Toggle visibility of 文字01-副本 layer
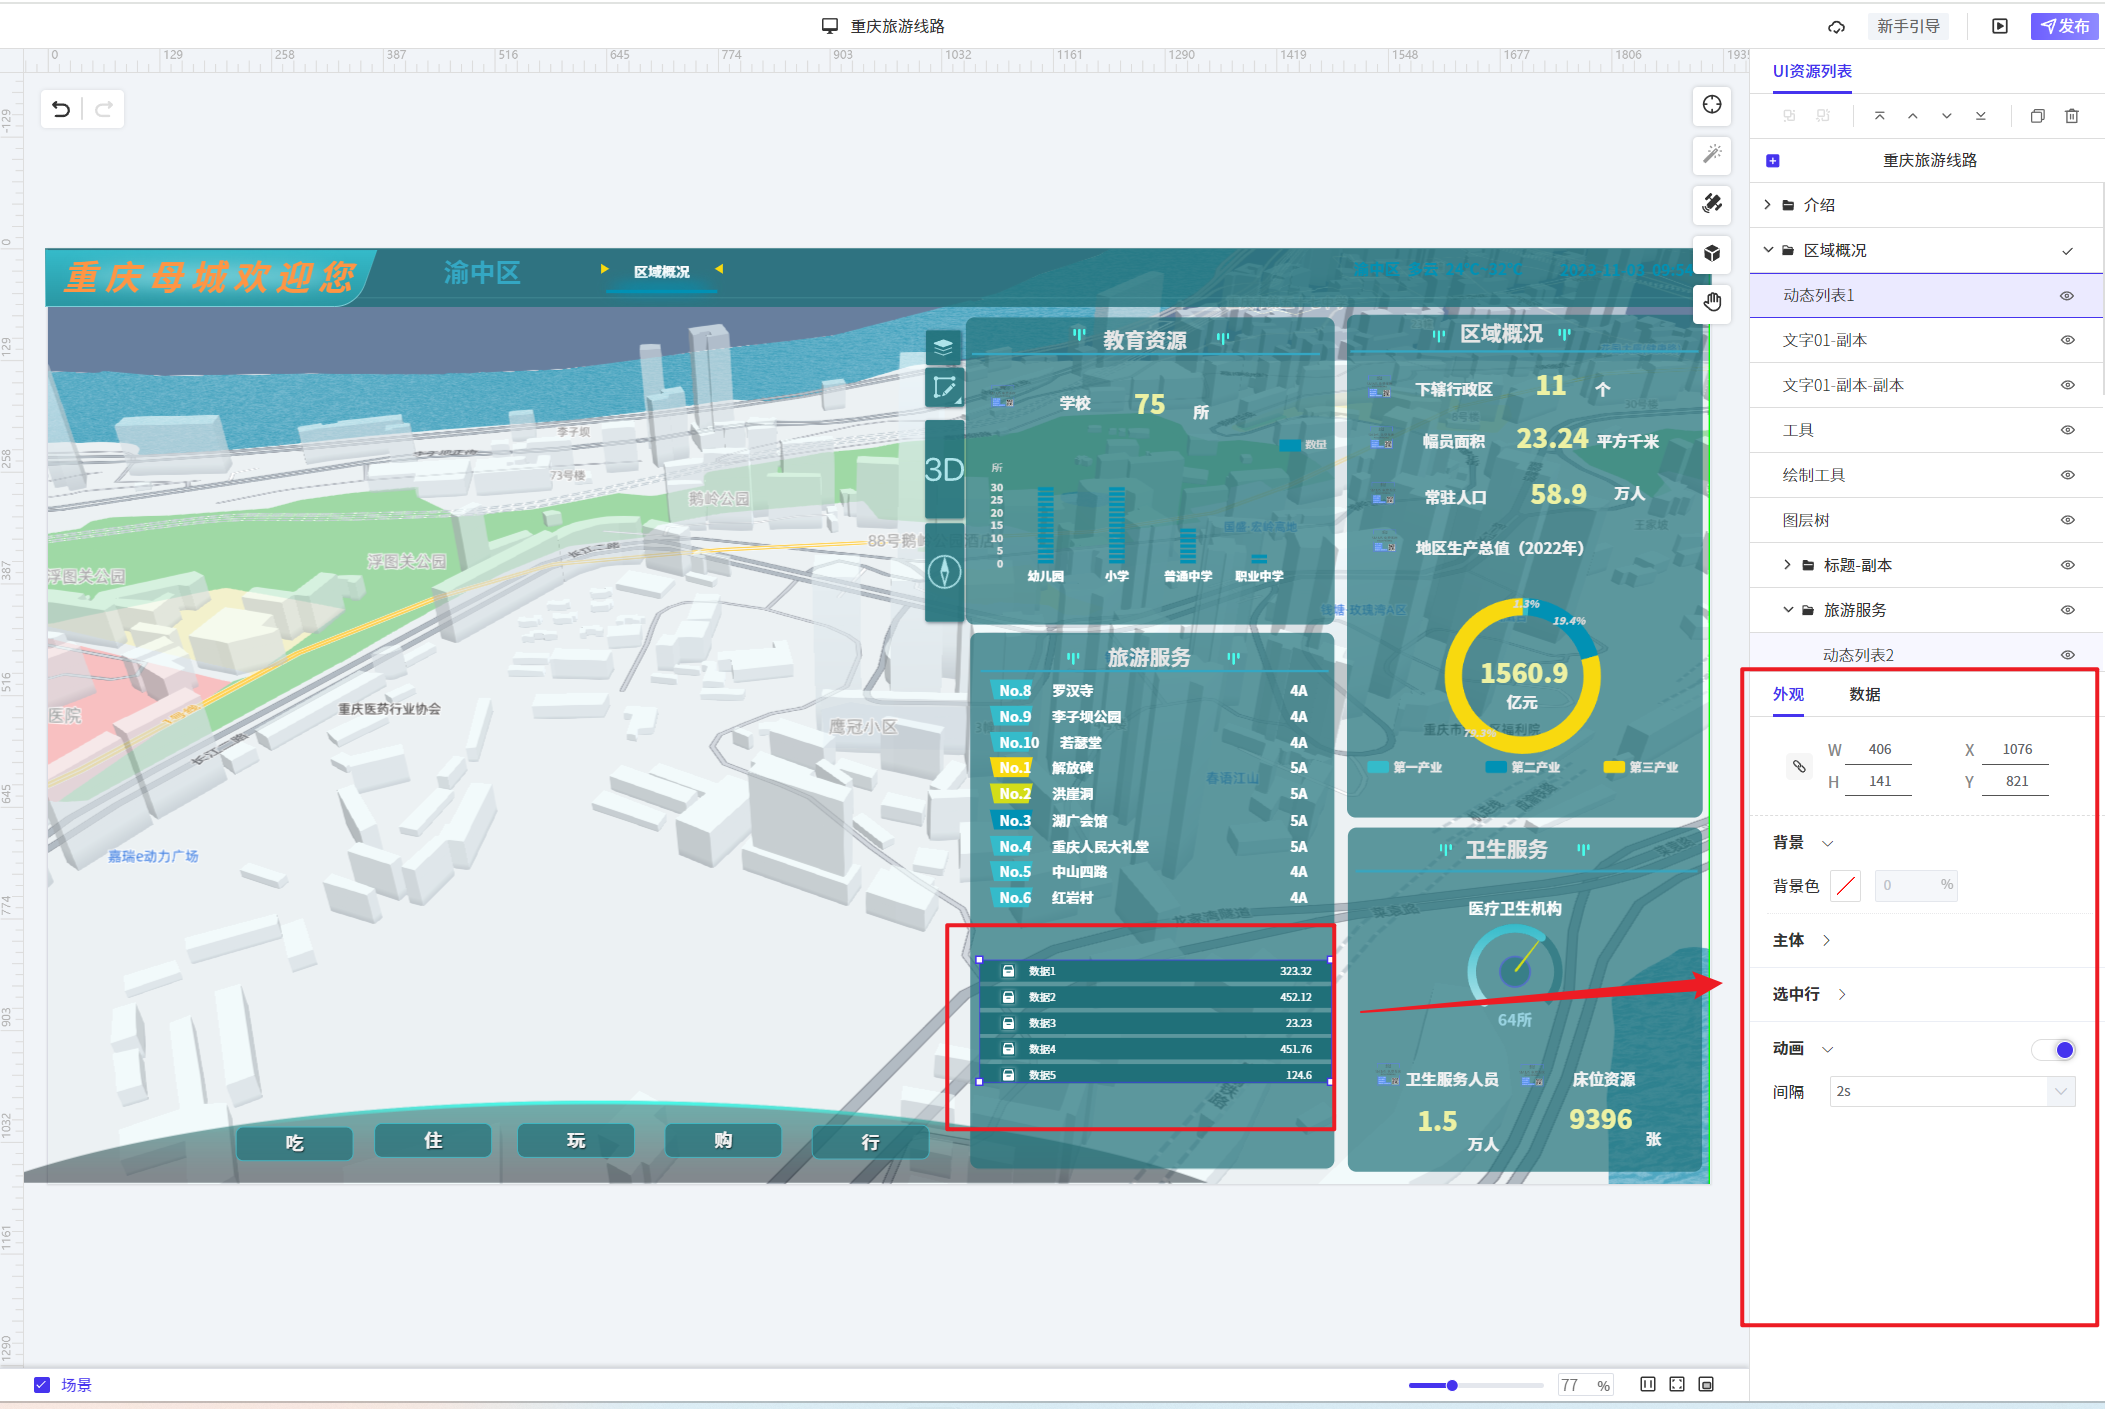The width and height of the screenshot is (2105, 1409). 2067,341
